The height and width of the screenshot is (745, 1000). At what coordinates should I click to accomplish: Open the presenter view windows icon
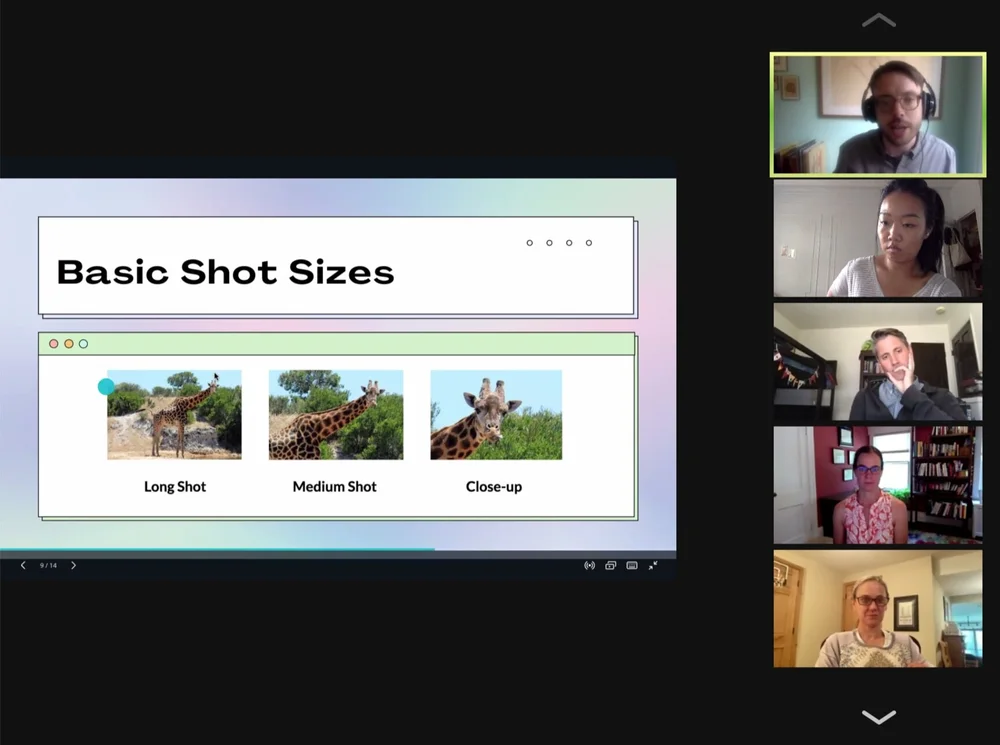pyautogui.click(x=610, y=565)
